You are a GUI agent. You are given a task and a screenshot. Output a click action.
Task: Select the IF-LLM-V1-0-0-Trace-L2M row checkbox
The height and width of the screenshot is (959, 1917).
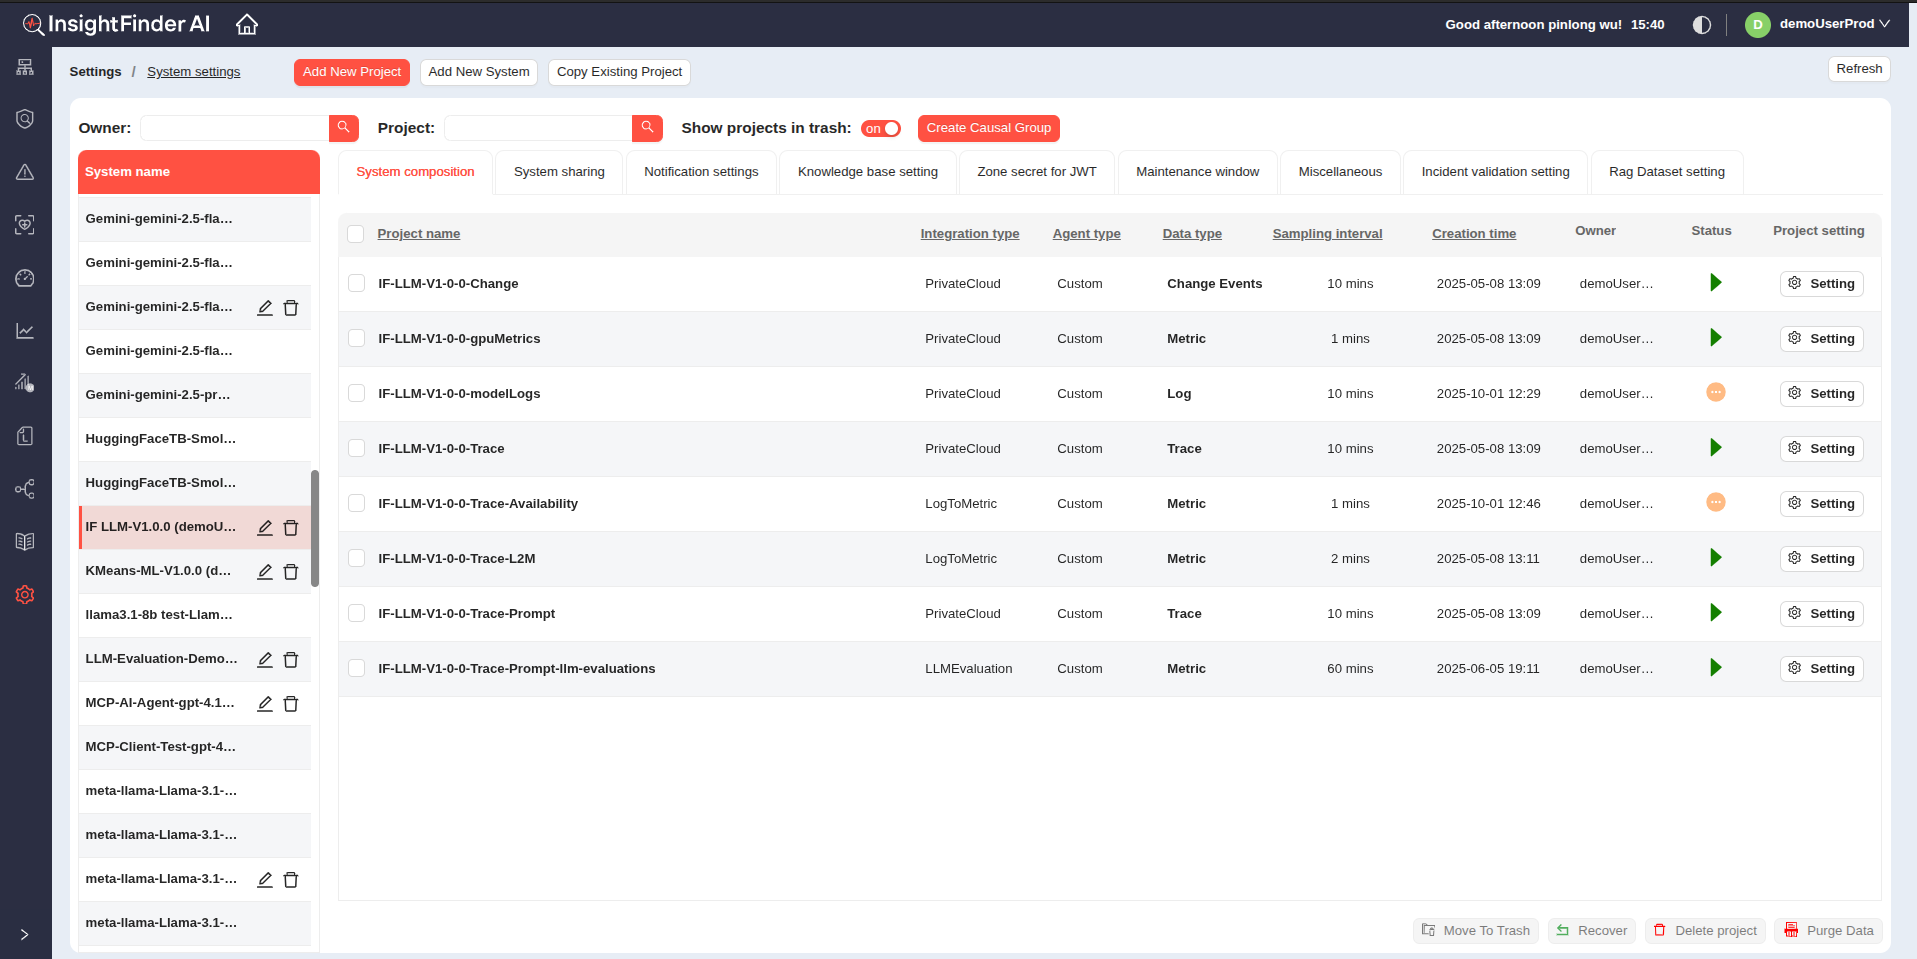(356, 559)
